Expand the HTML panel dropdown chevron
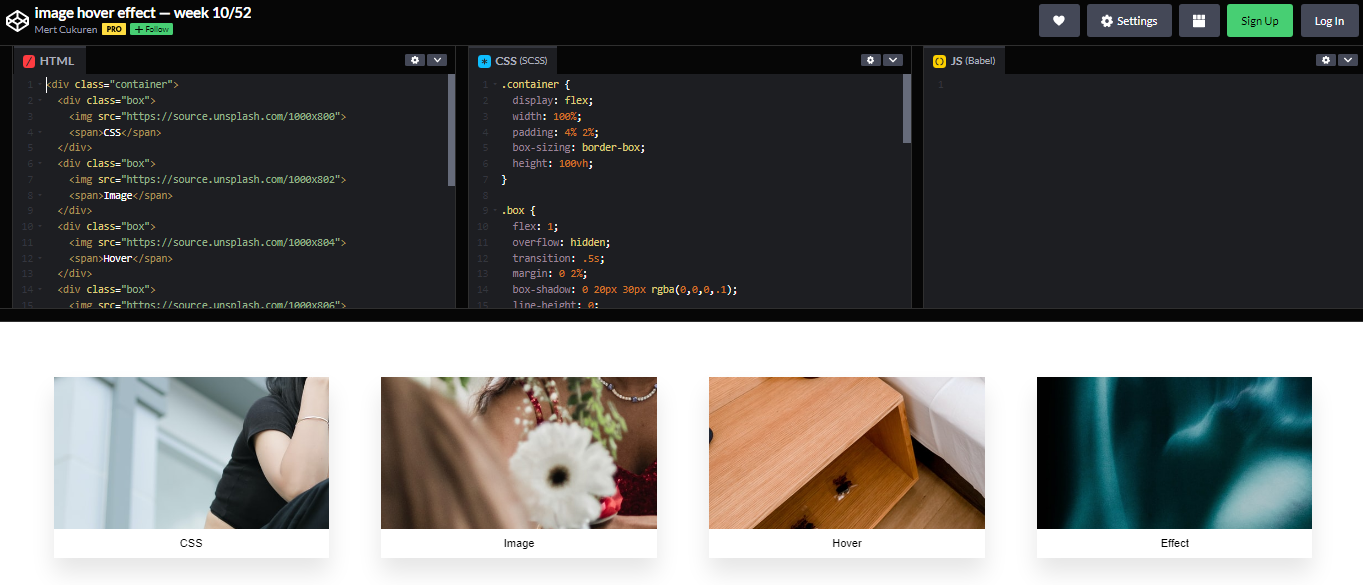Viewport: 1363px width, 585px height. (438, 60)
